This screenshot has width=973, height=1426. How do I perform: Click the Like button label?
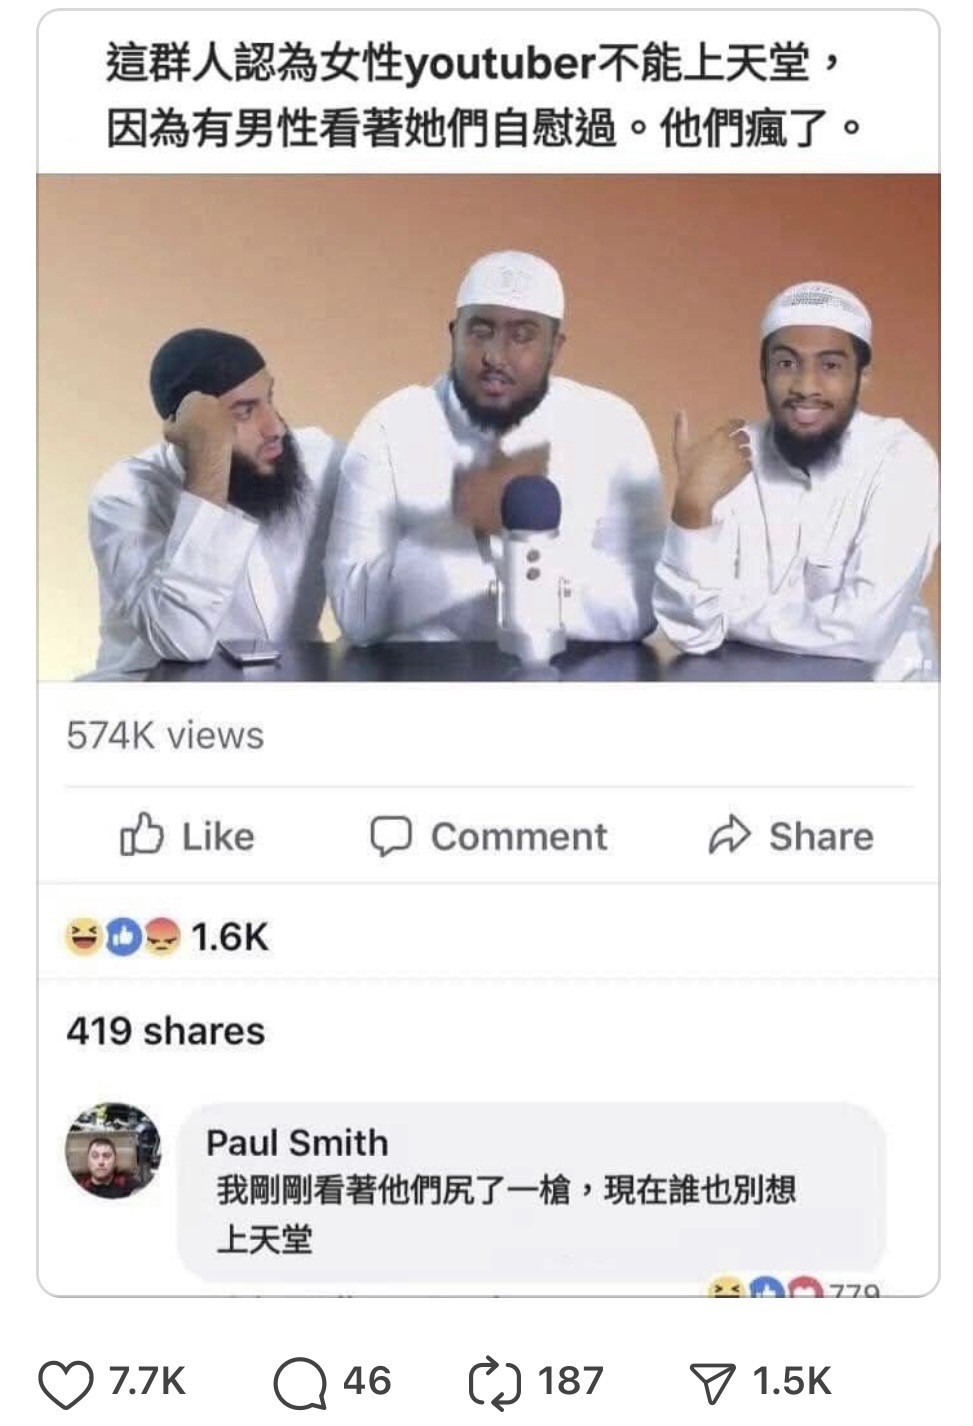click(x=218, y=836)
